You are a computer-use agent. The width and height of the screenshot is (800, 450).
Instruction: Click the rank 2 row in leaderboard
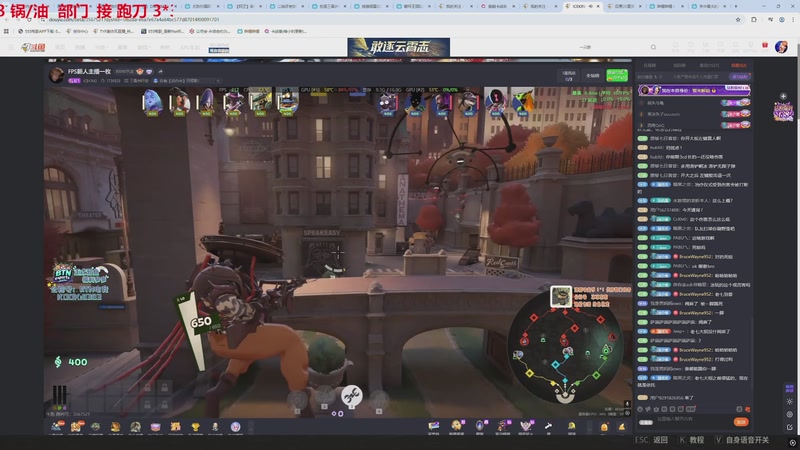(694, 114)
